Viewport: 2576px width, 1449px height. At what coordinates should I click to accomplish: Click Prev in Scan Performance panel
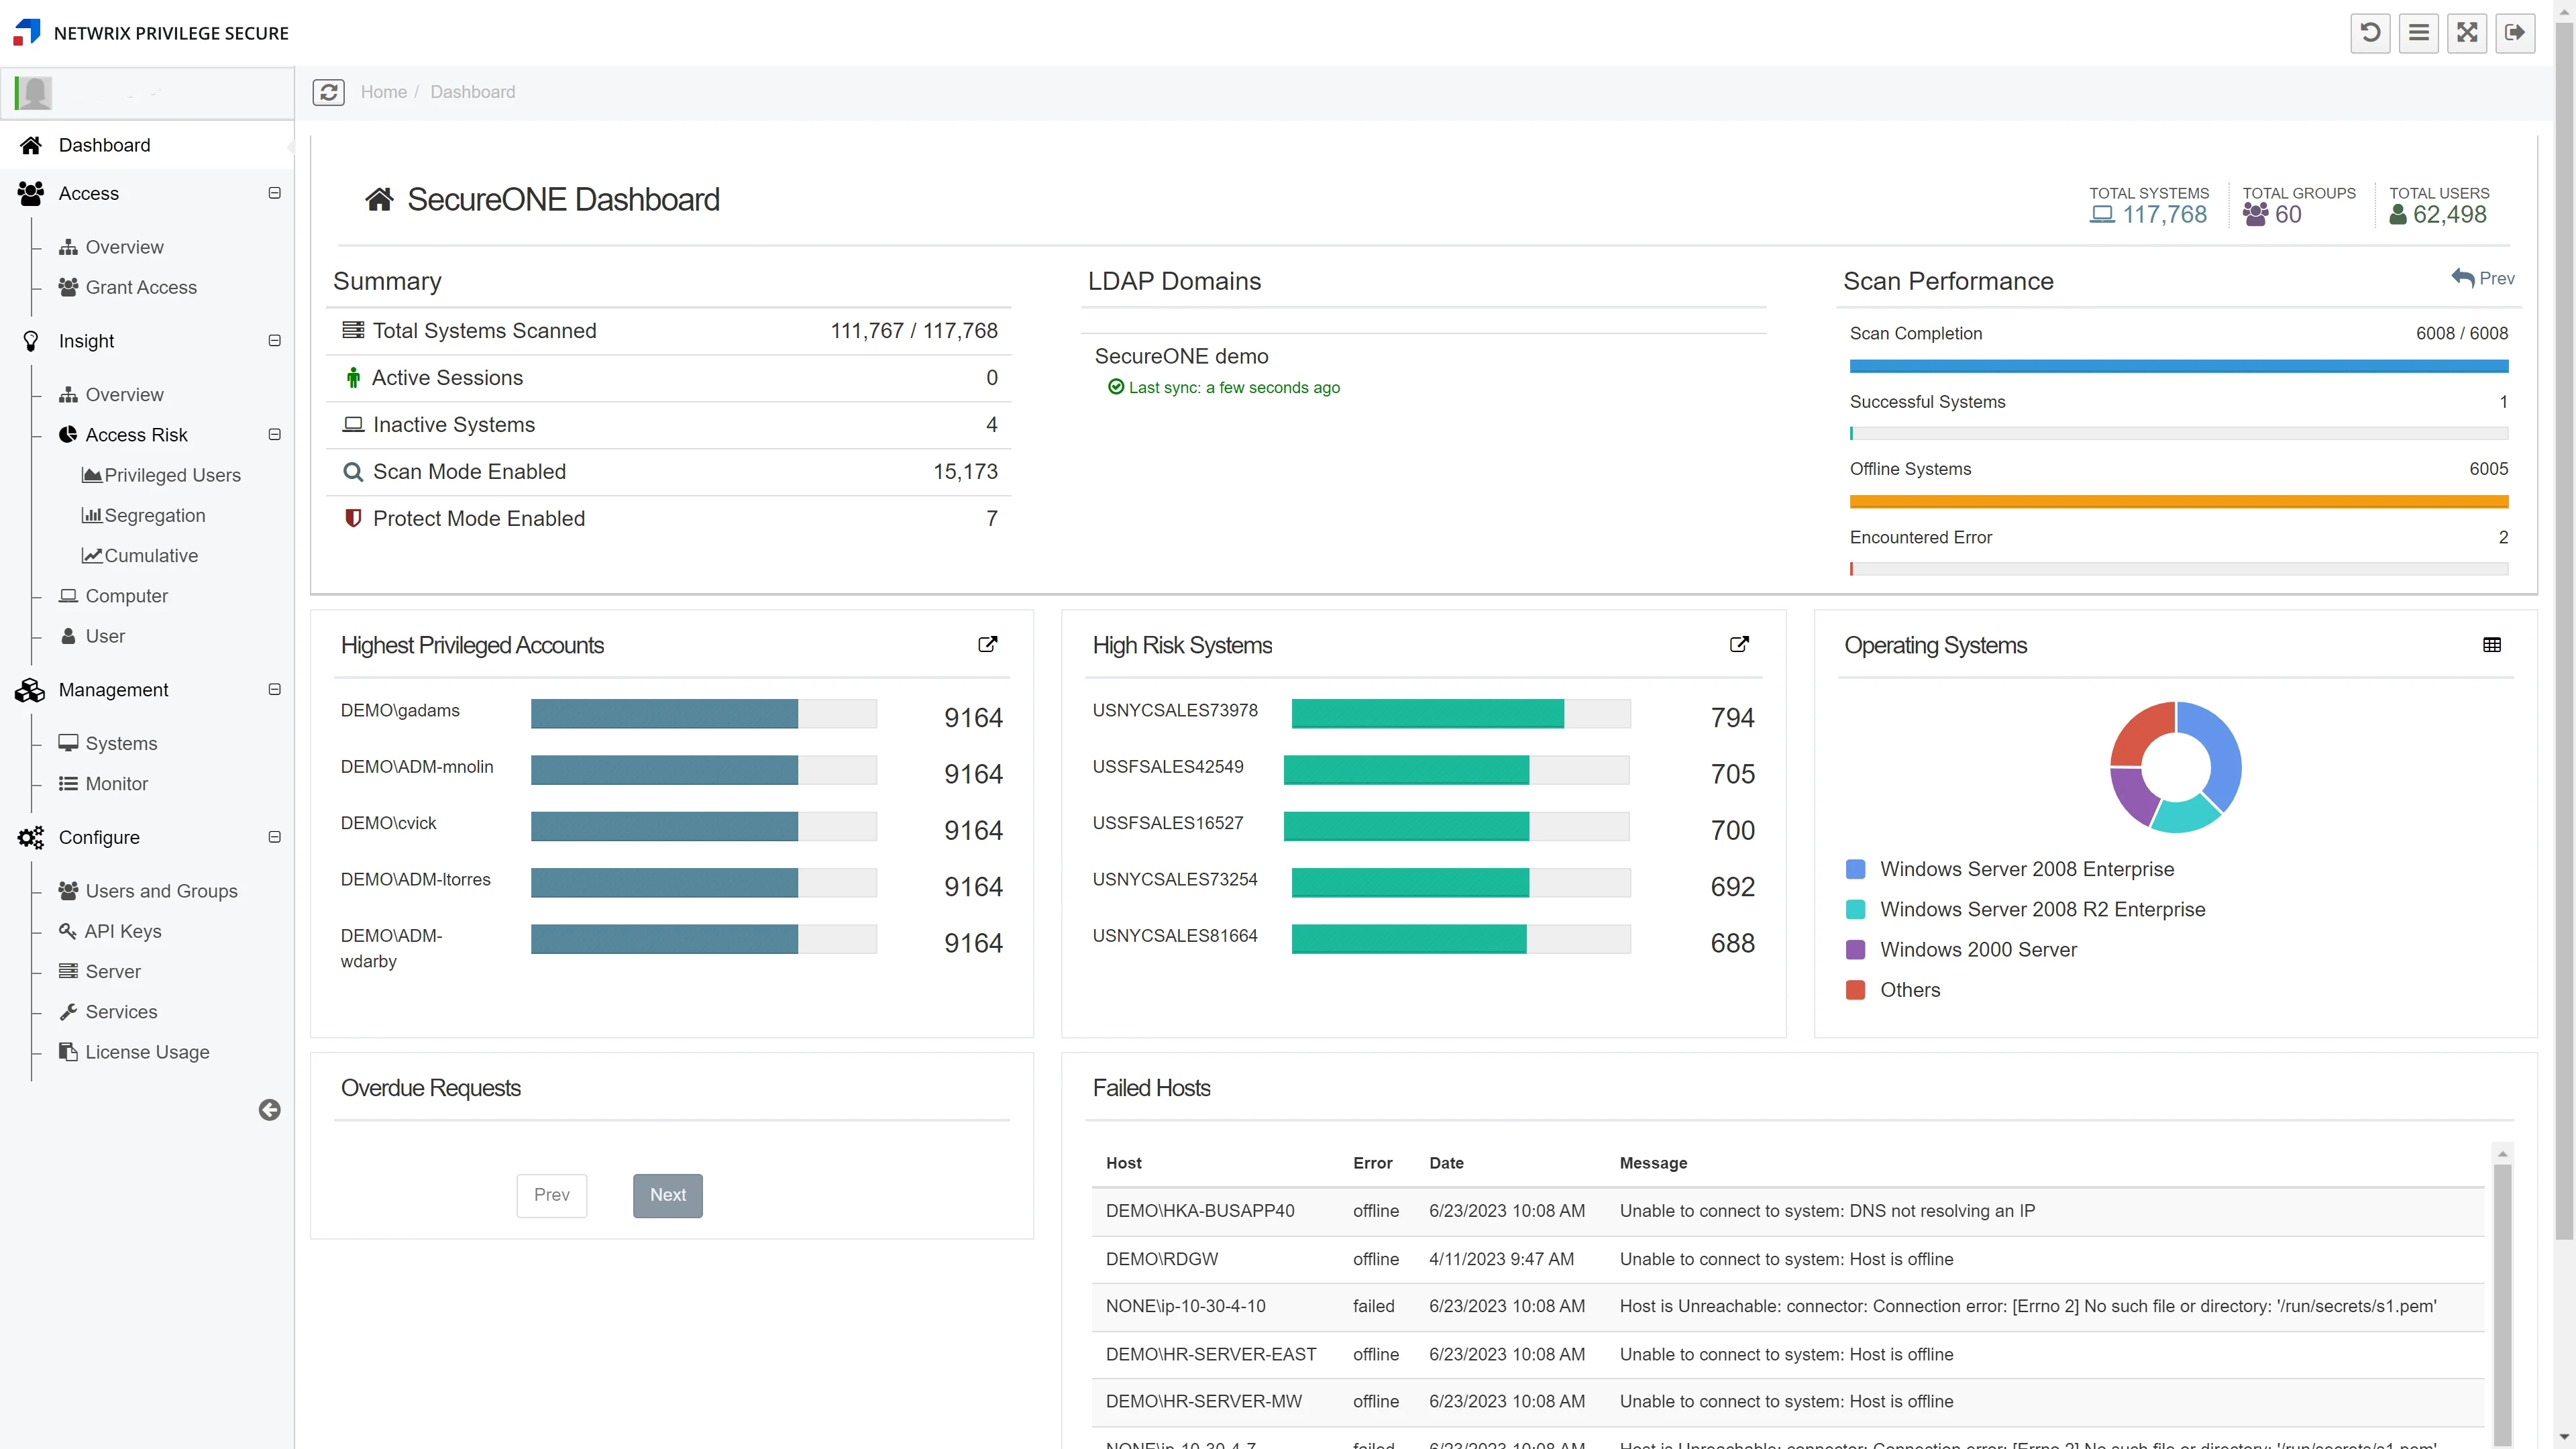click(2482, 278)
